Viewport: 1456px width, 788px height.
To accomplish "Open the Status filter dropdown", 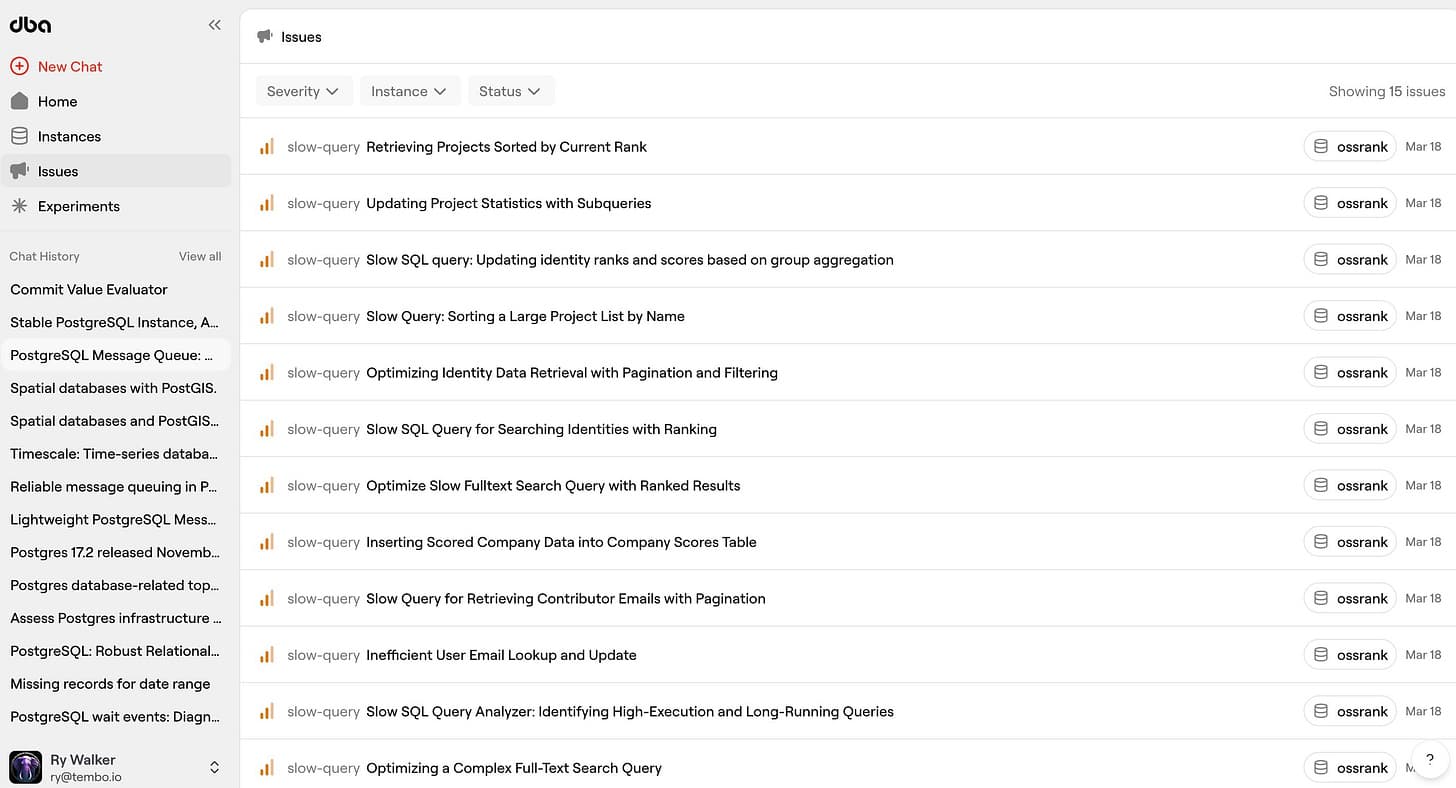I will (511, 91).
